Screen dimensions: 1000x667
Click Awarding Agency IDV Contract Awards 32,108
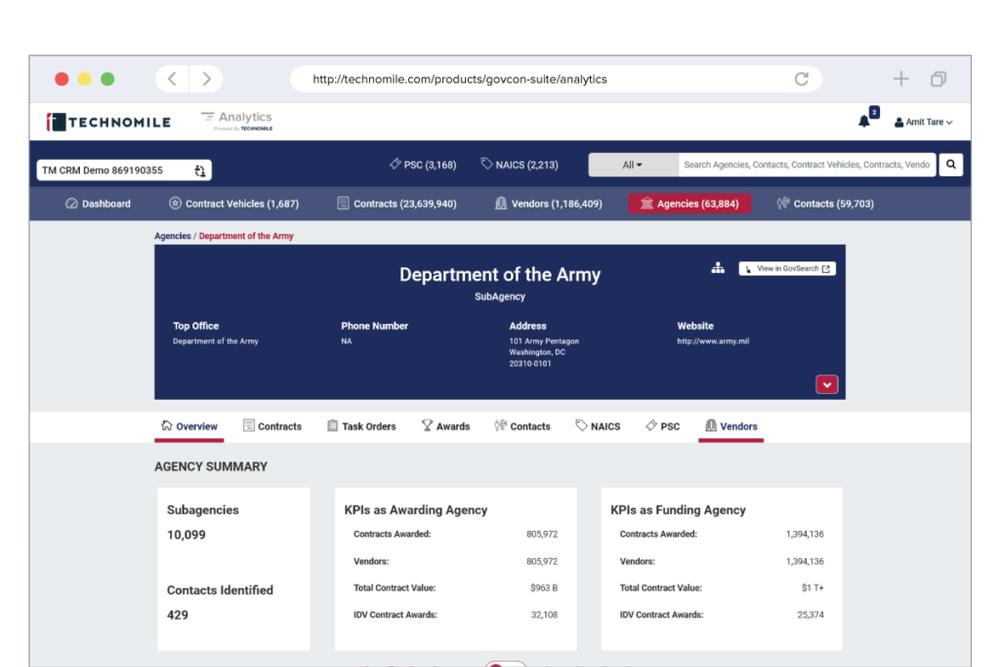tap(544, 615)
